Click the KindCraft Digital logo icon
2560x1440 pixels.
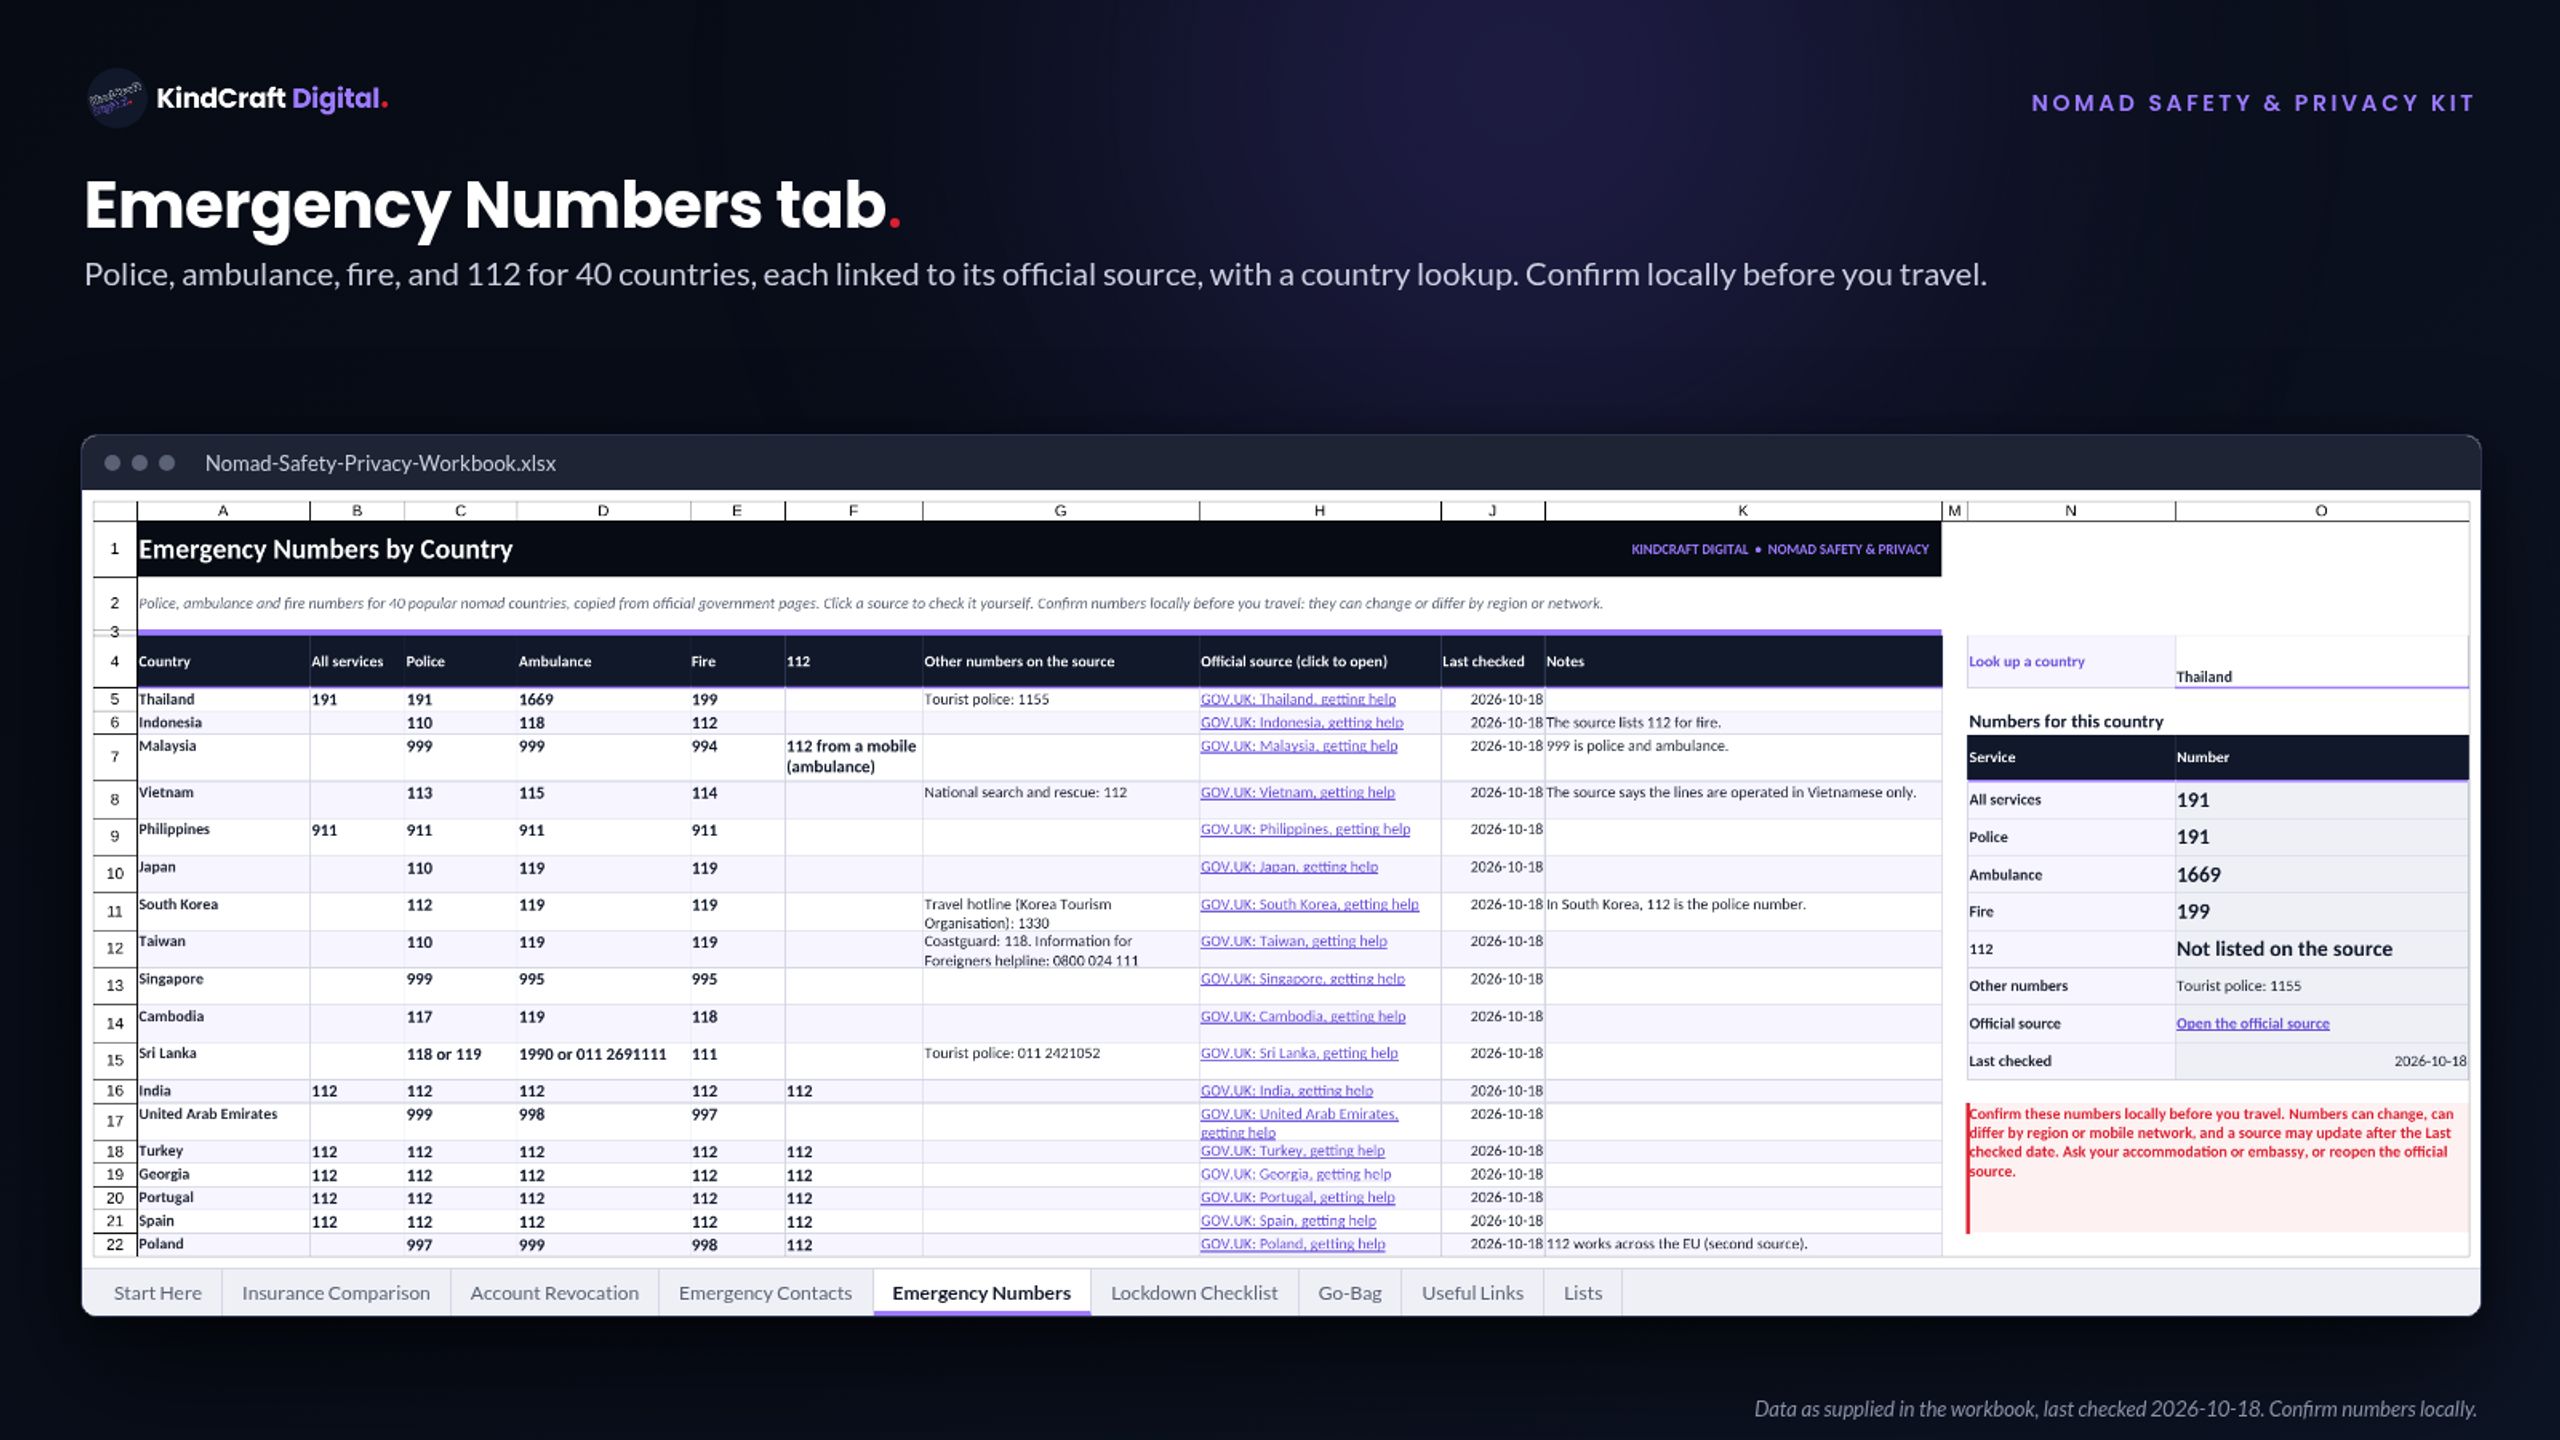click(x=117, y=98)
